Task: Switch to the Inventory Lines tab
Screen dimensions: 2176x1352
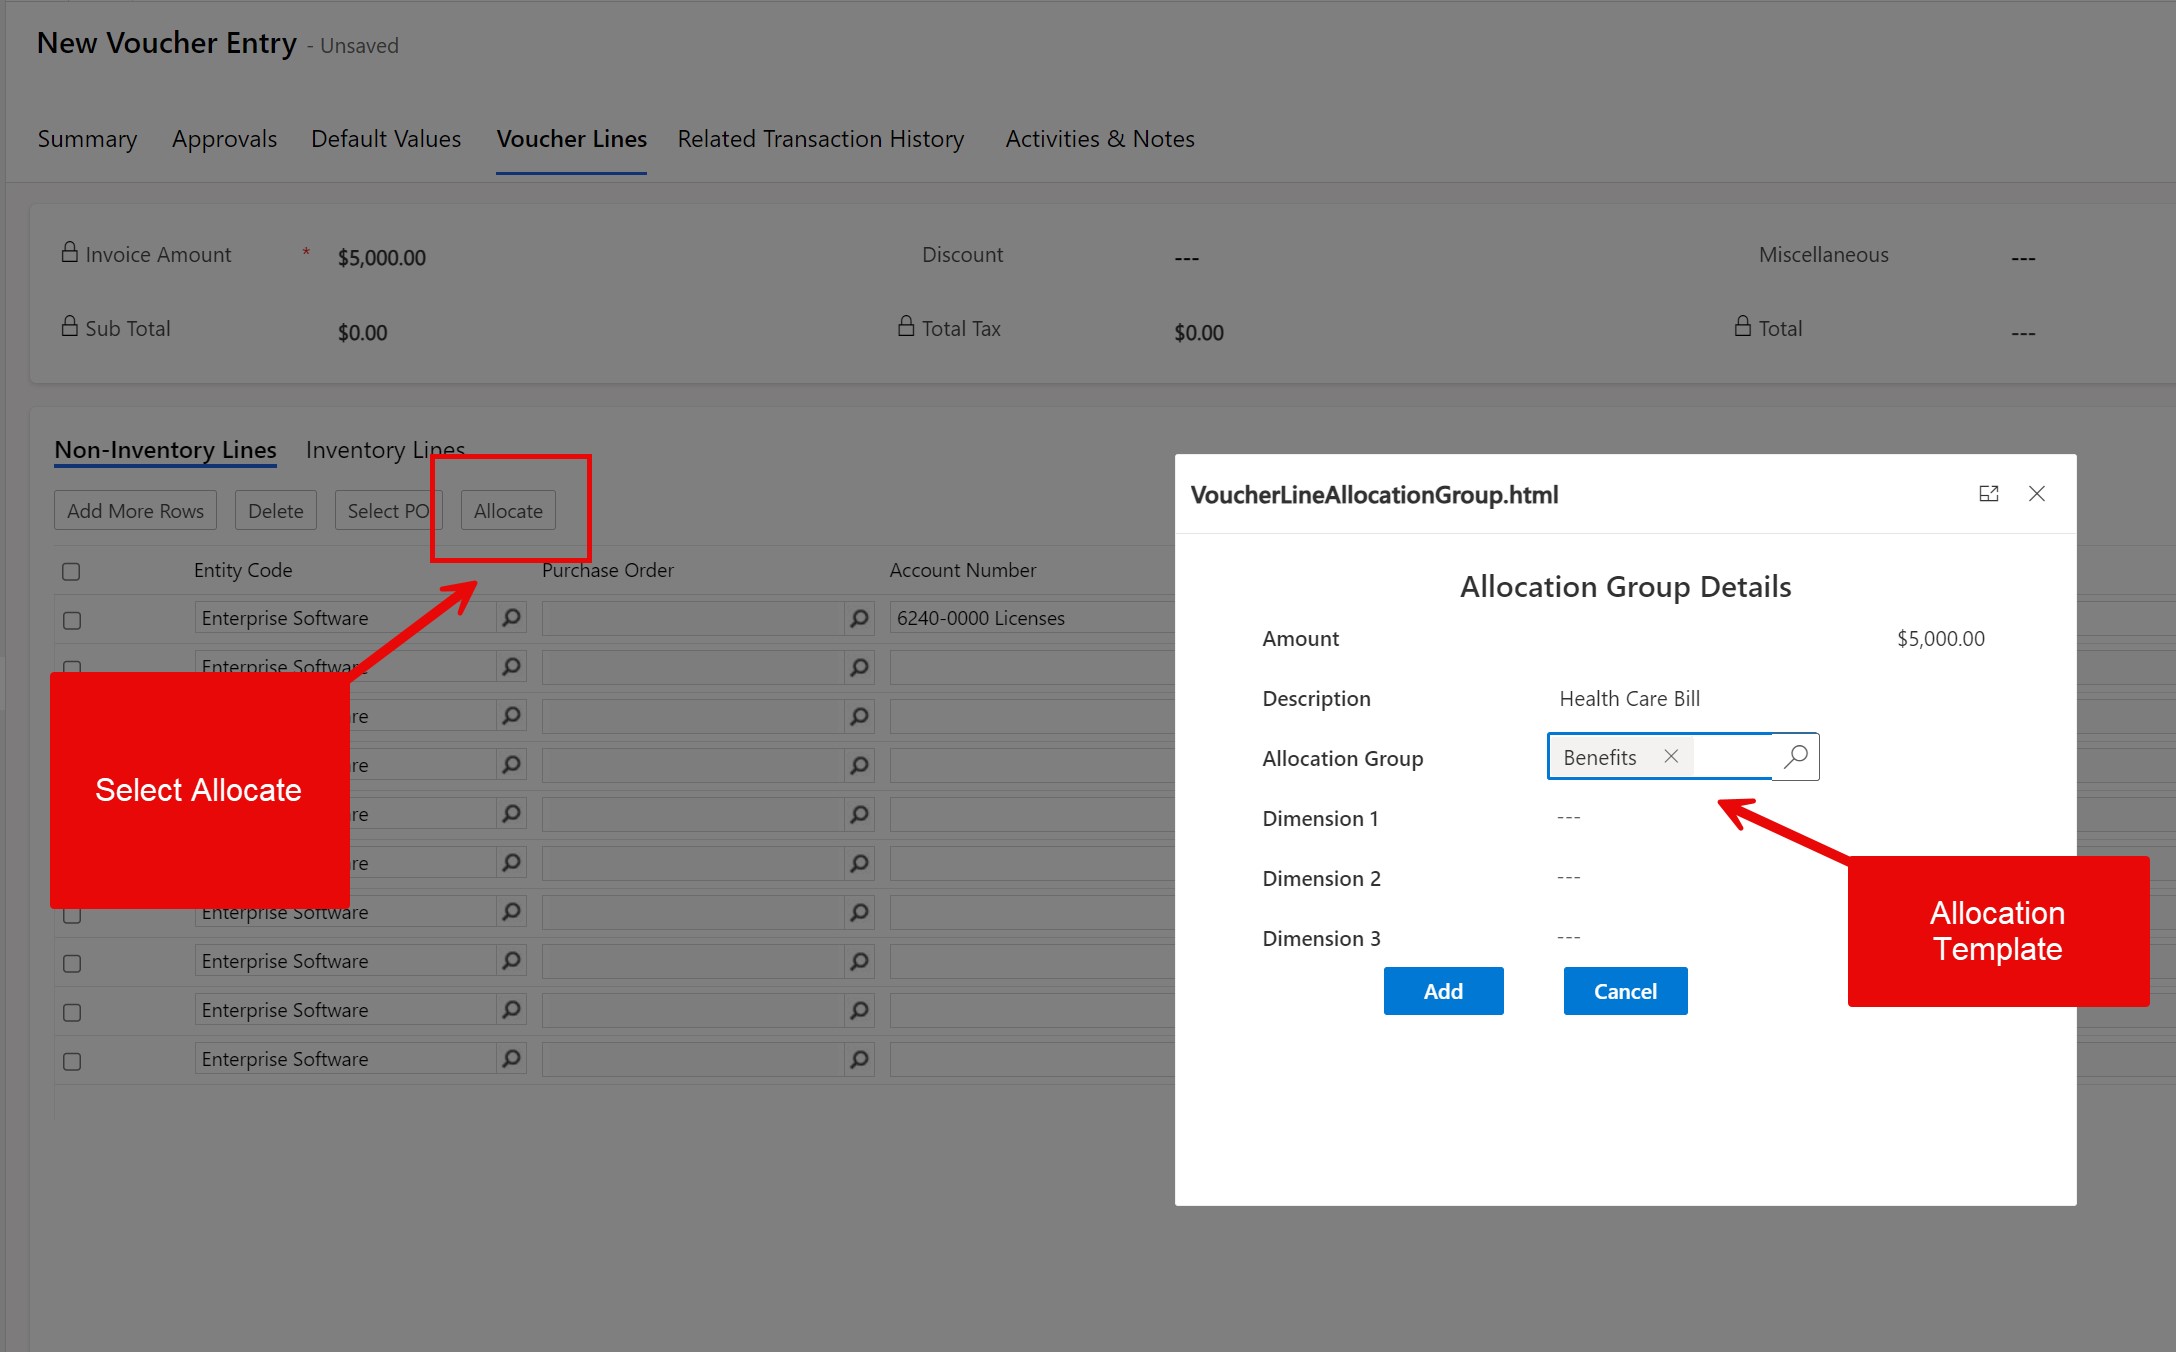Action: (x=385, y=450)
